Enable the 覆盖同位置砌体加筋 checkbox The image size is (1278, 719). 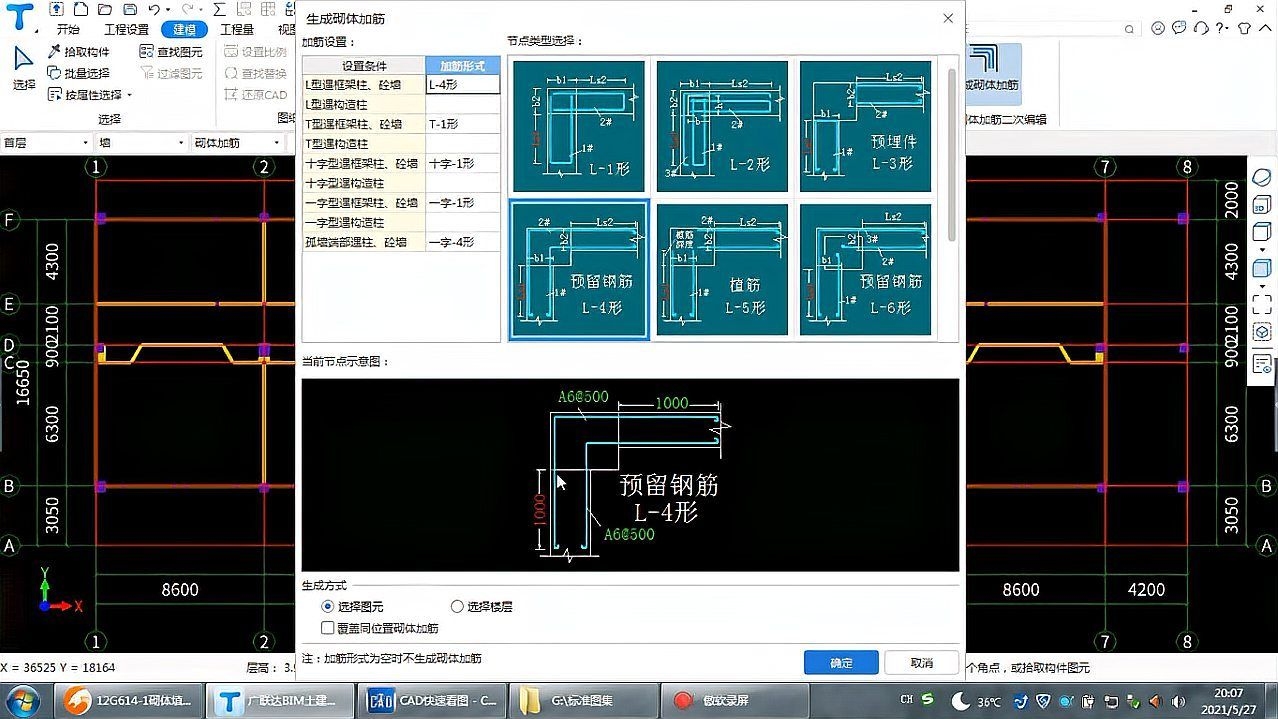328,627
